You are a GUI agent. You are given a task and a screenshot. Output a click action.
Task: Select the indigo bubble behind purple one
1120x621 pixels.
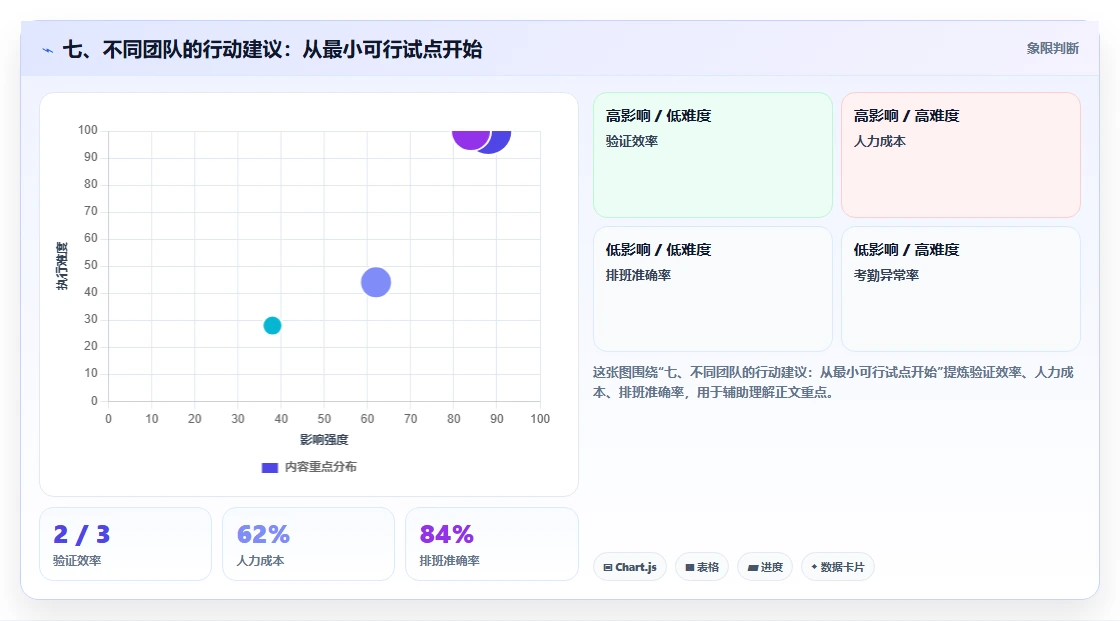pos(500,141)
